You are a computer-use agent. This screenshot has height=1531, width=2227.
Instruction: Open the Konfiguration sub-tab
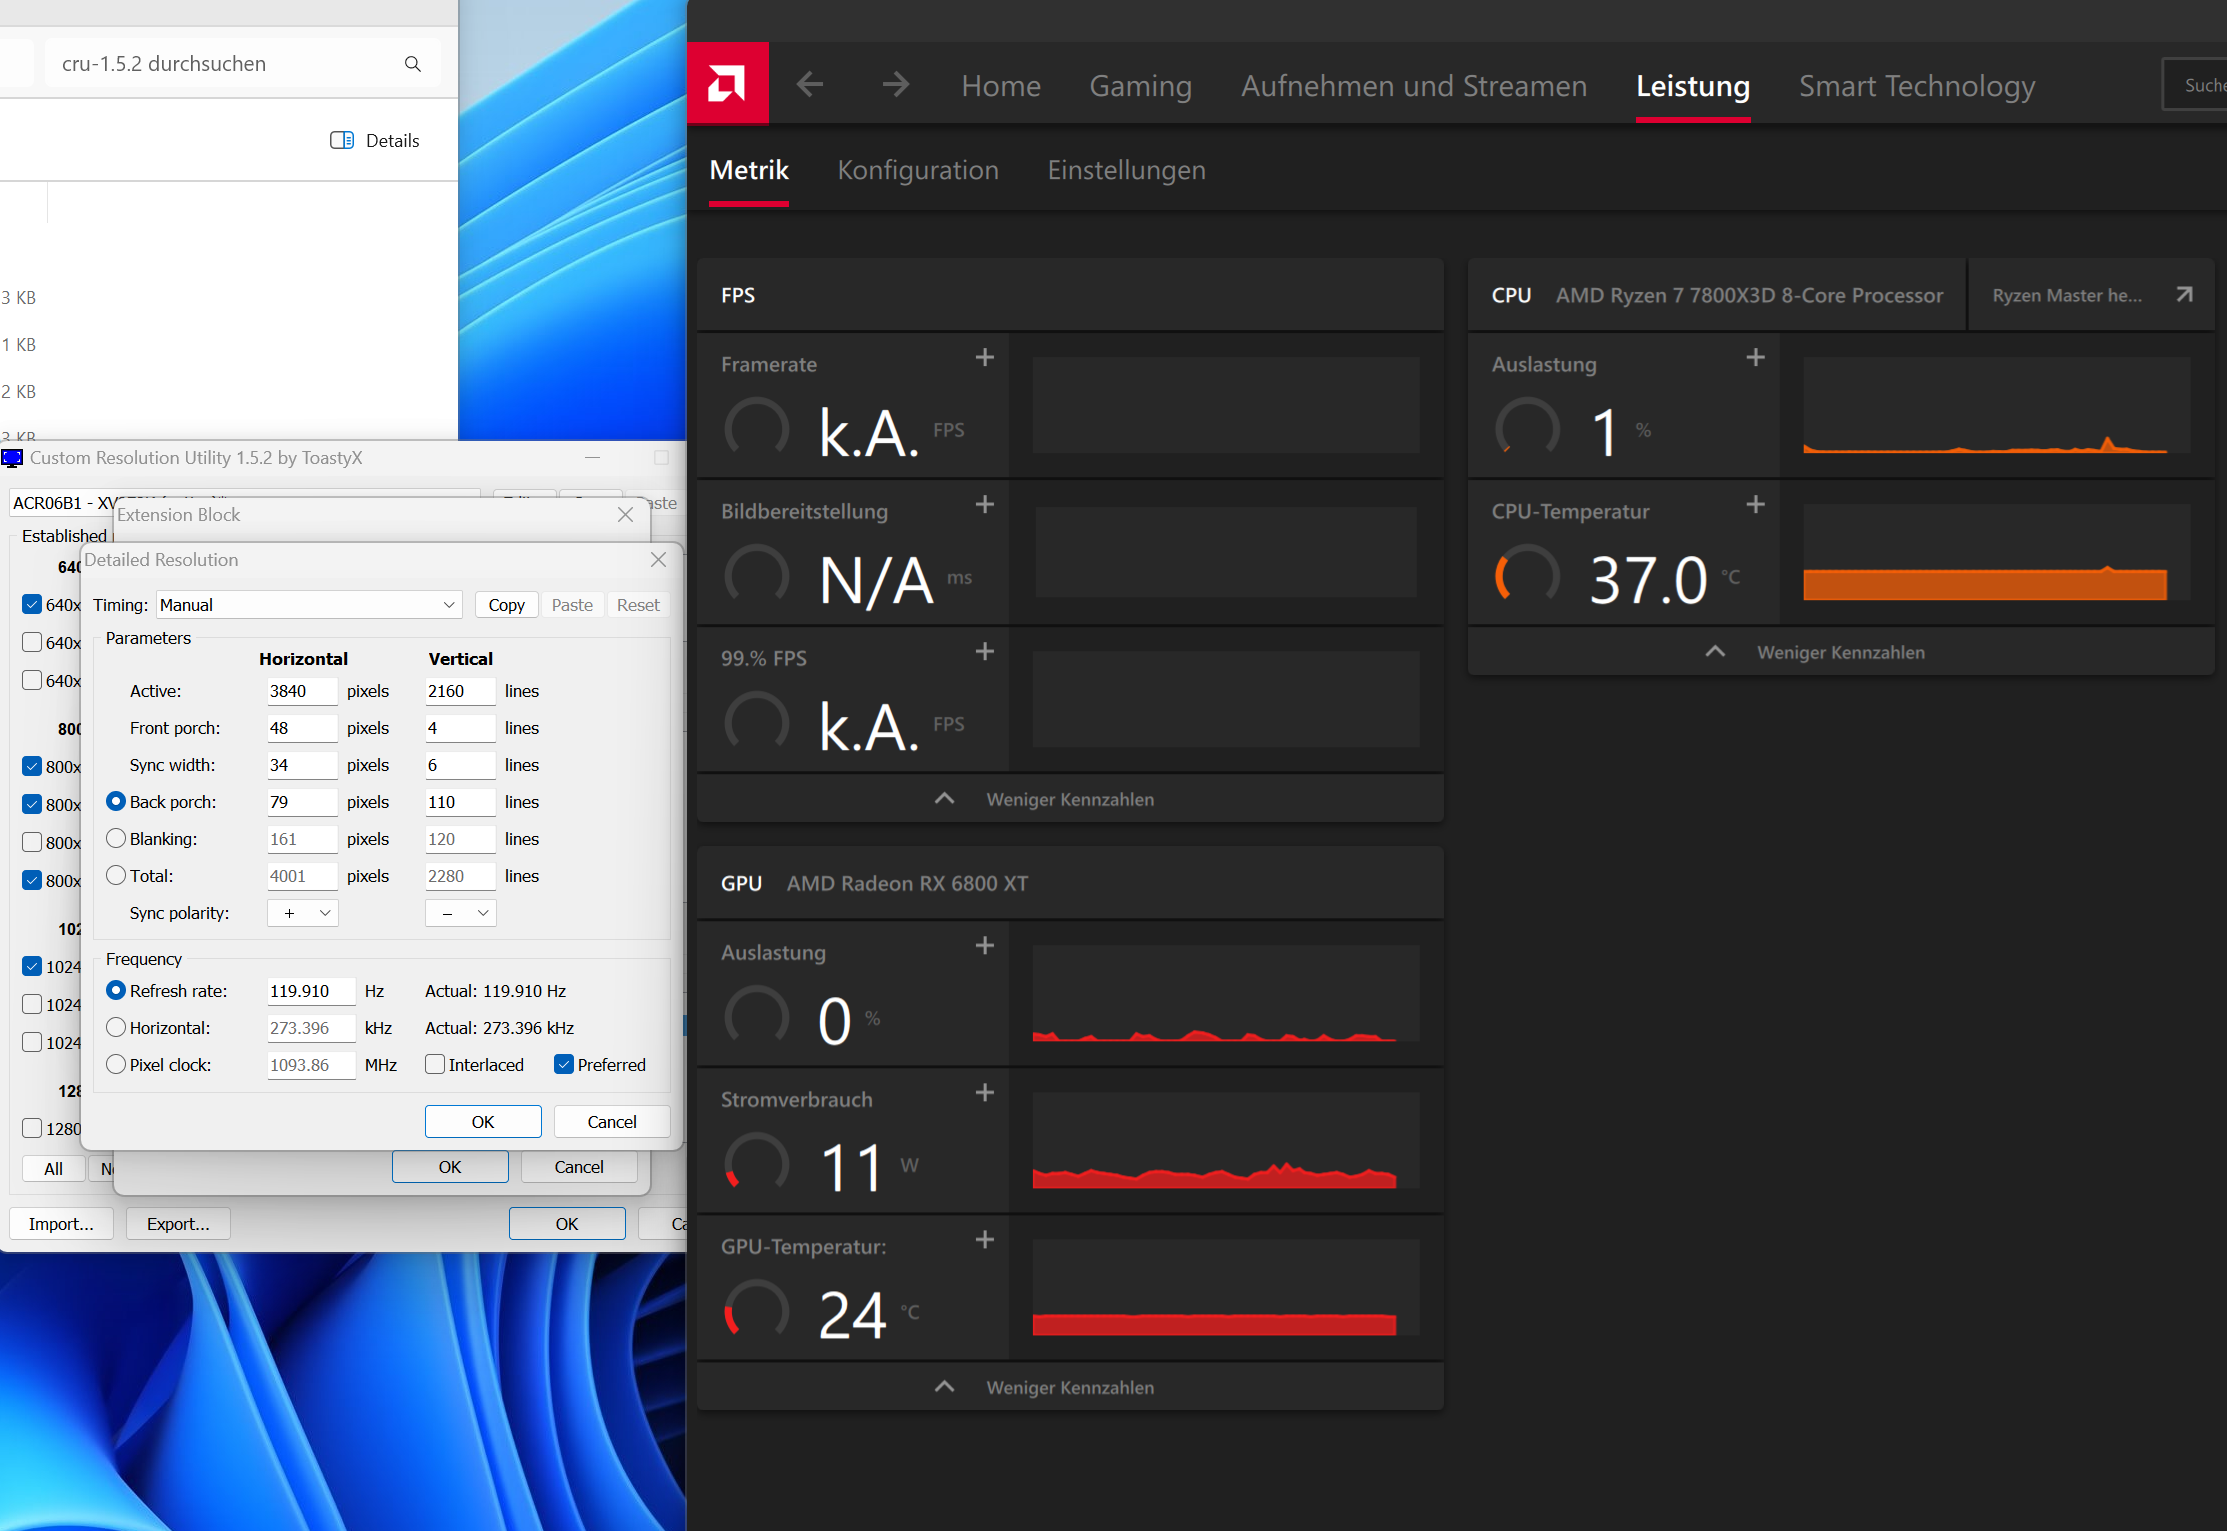(x=917, y=170)
